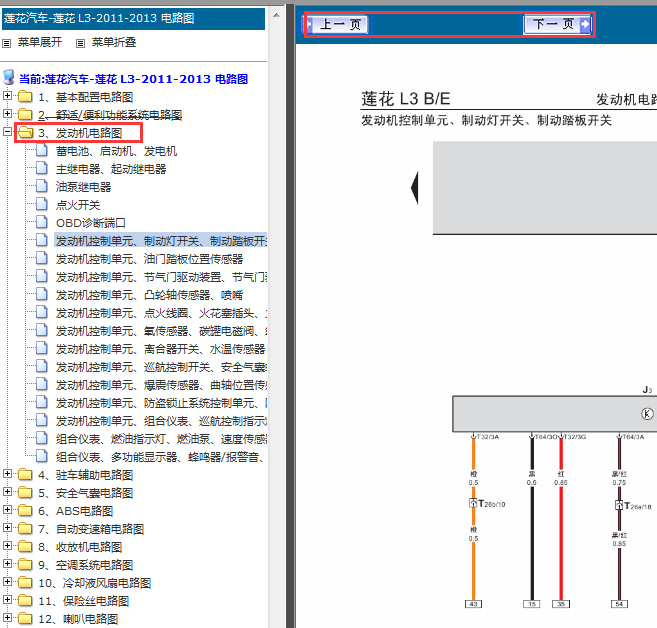Click the 菜单展开 list icon

[7, 43]
